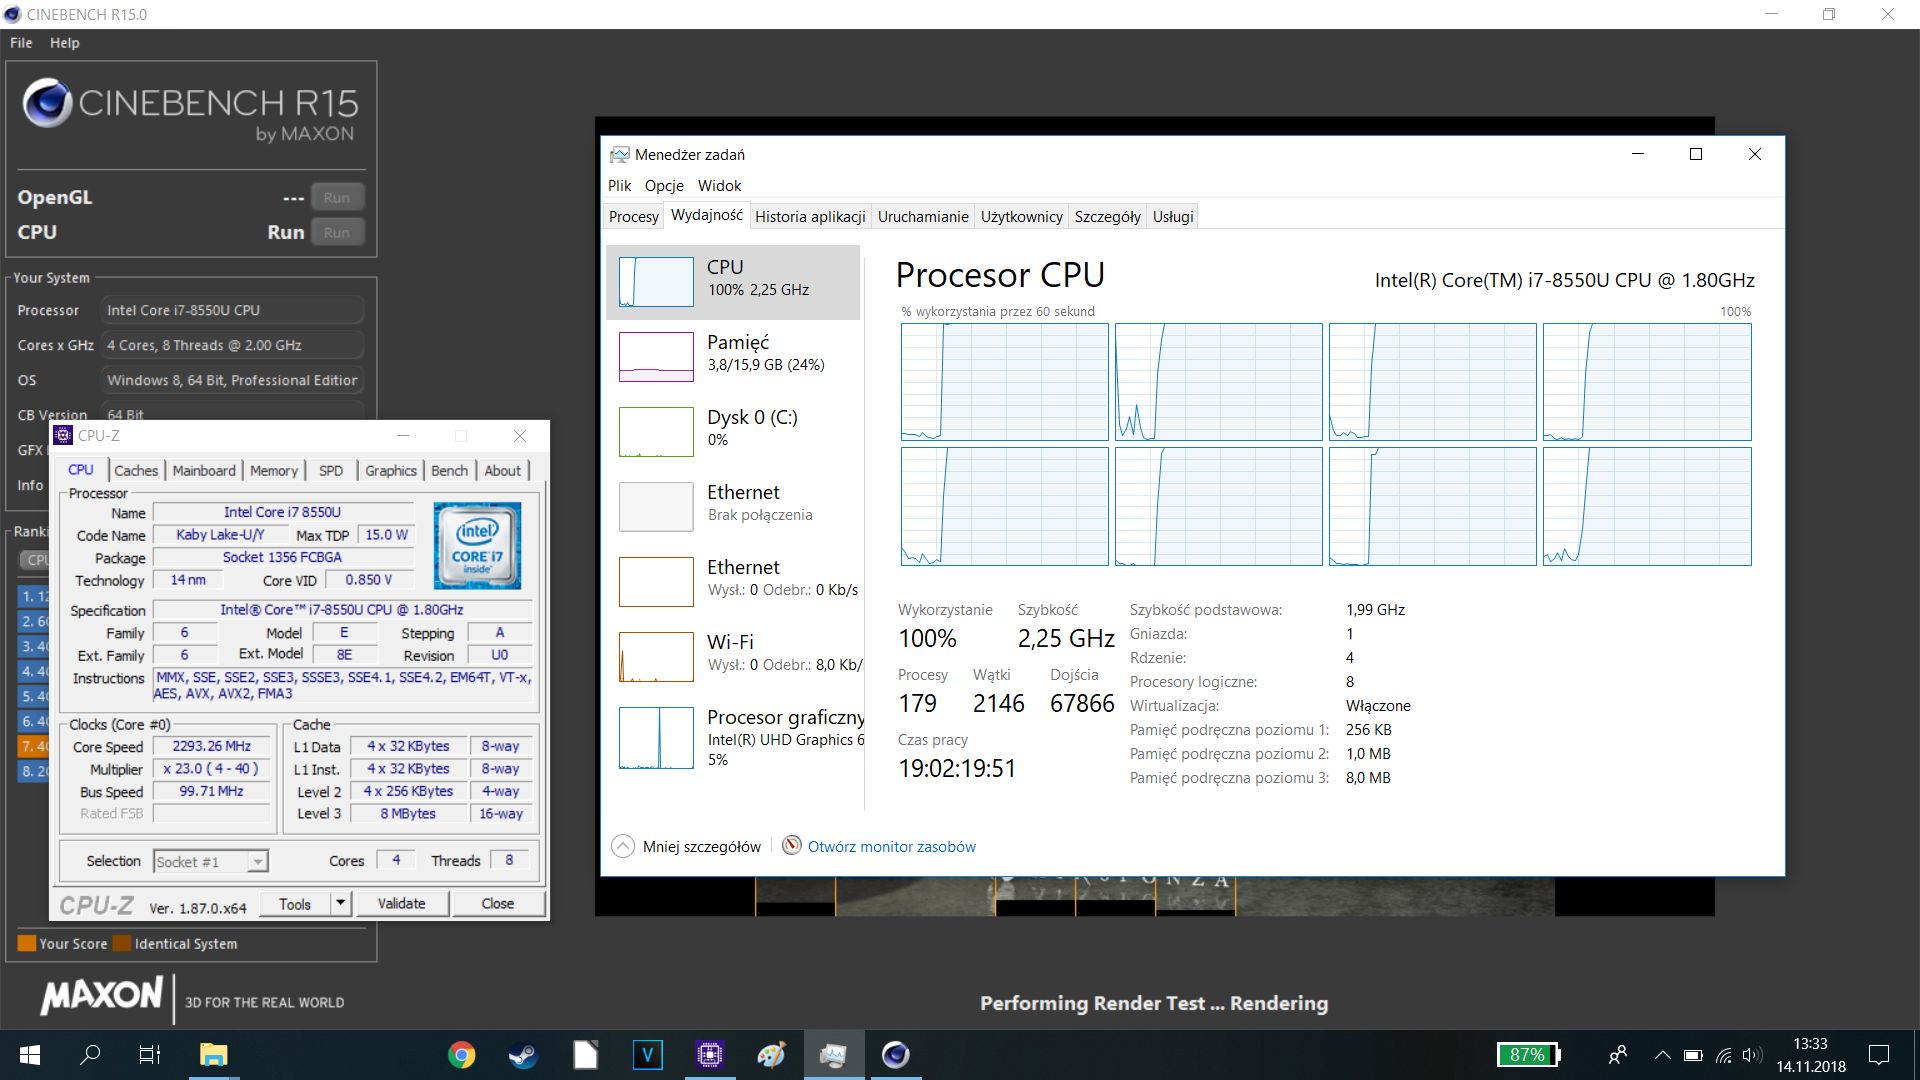Click the Run button next to CPU
The height and width of the screenshot is (1080, 1920).
click(337, 233)
